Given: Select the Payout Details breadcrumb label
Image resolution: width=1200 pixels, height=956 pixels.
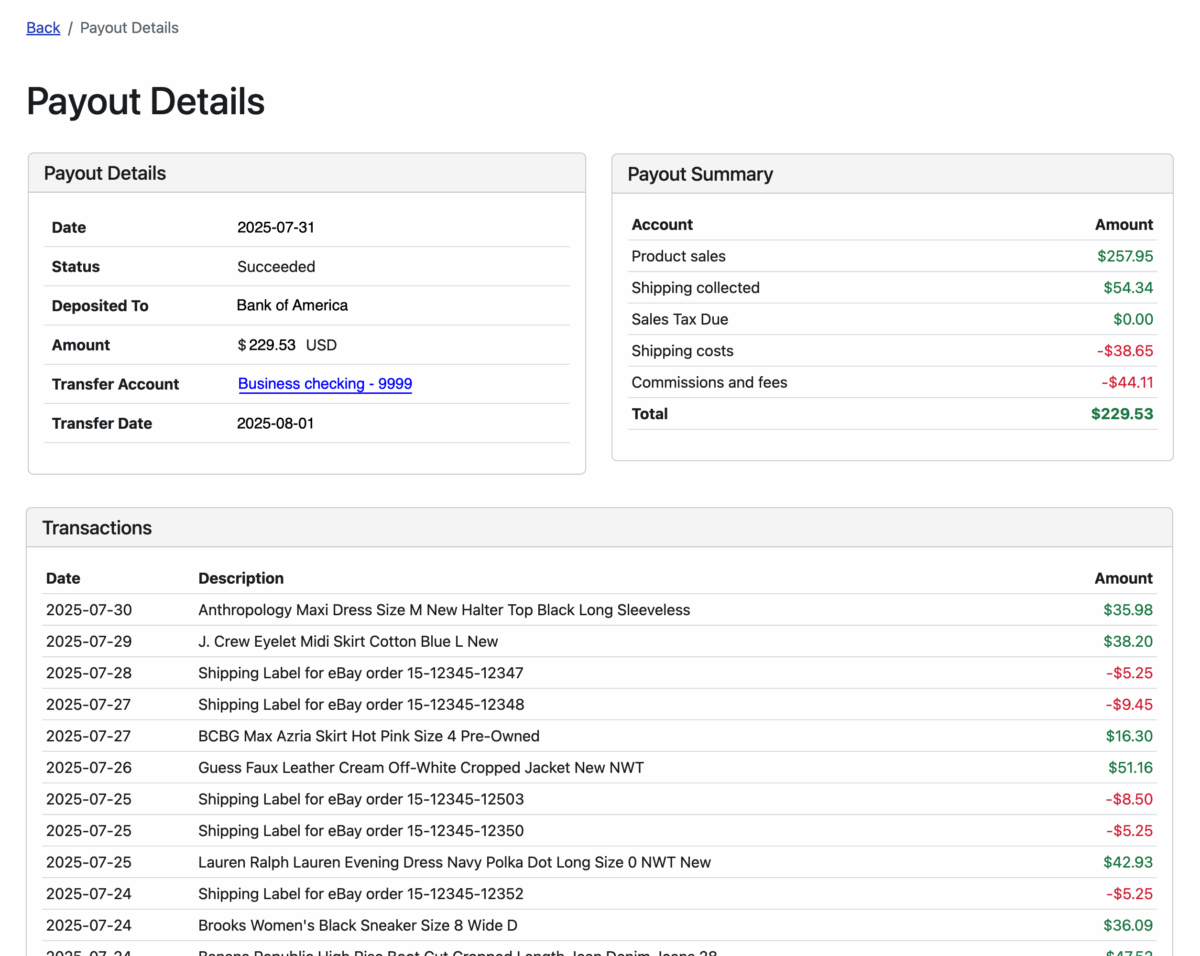Looking at the screenshot, I should [x=129, y=28].
